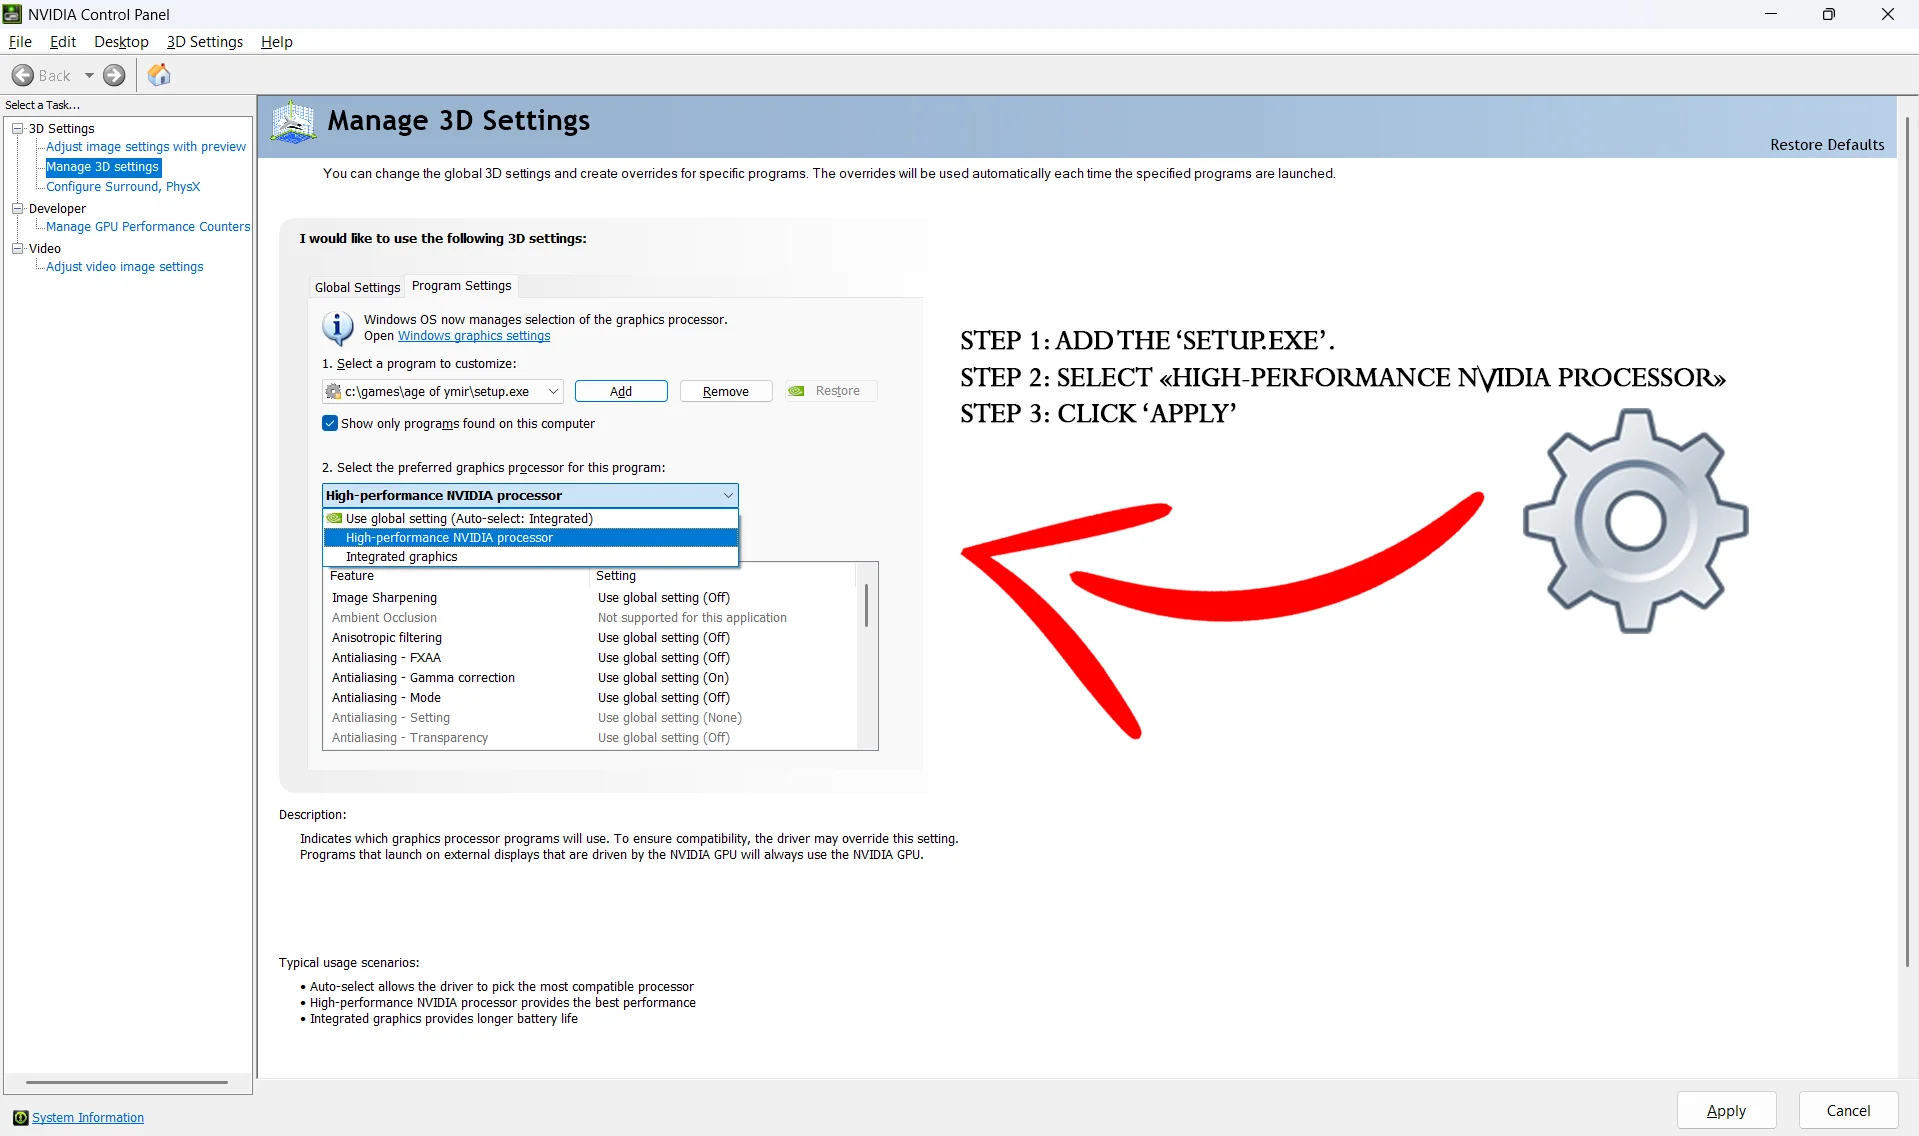The height and width of the screenshot is (1136, 1919).
Task: Open the 3D Settings menu
Action: coord(204,41)
